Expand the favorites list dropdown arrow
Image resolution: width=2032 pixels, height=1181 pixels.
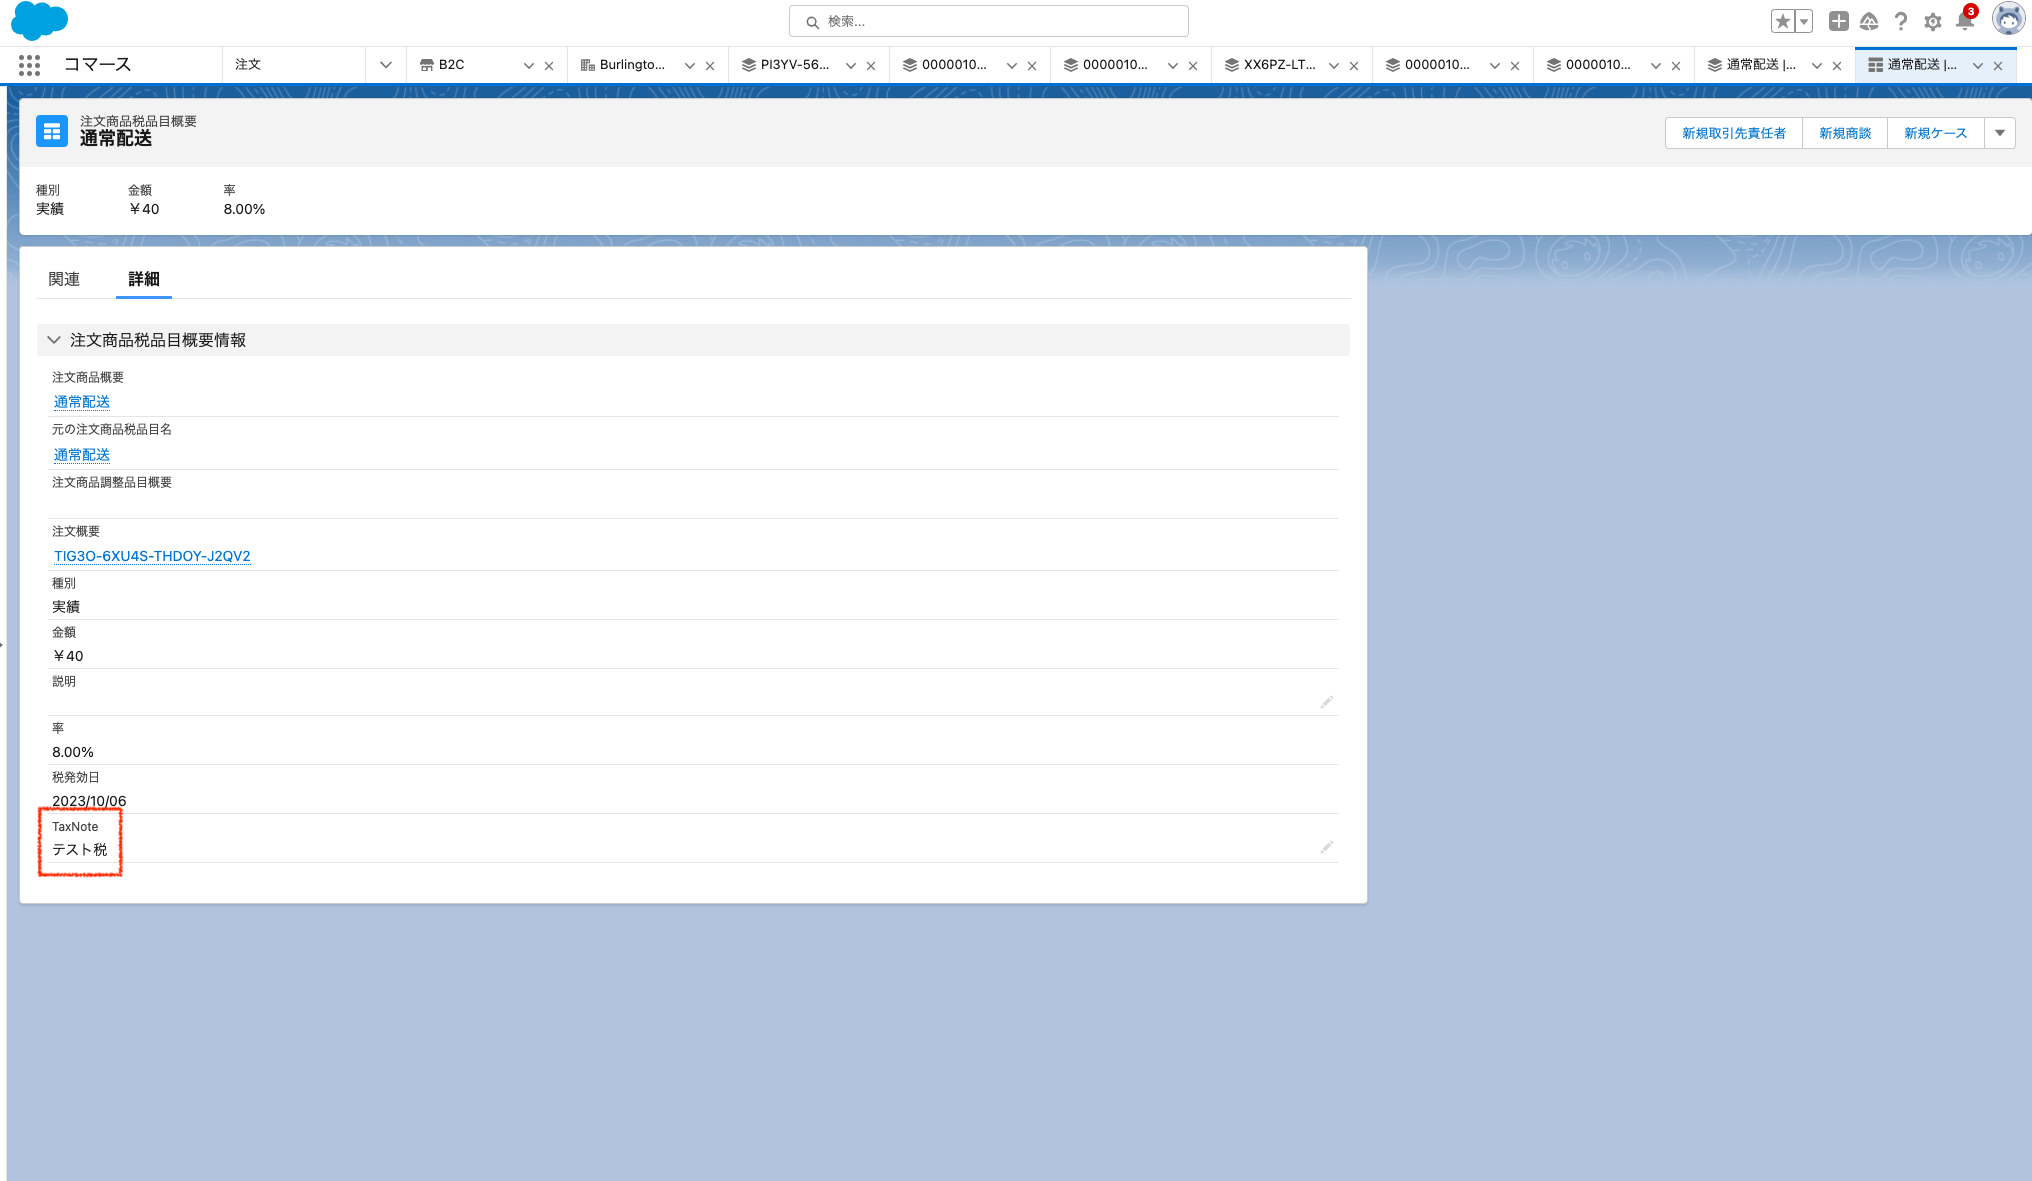pyautogui.click(x=1804, y=21)
